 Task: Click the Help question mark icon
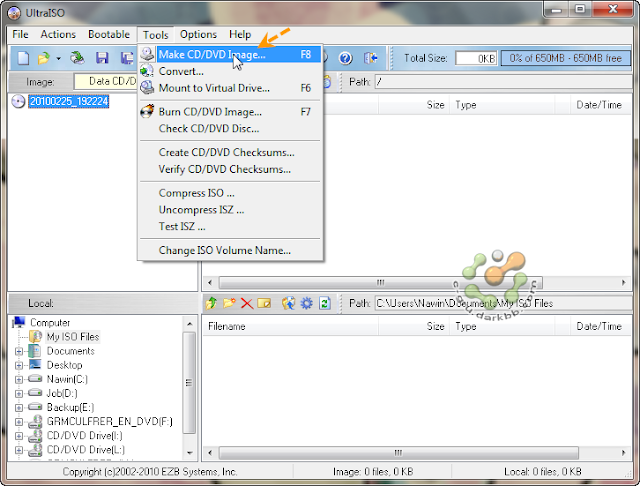click(345, 58)
